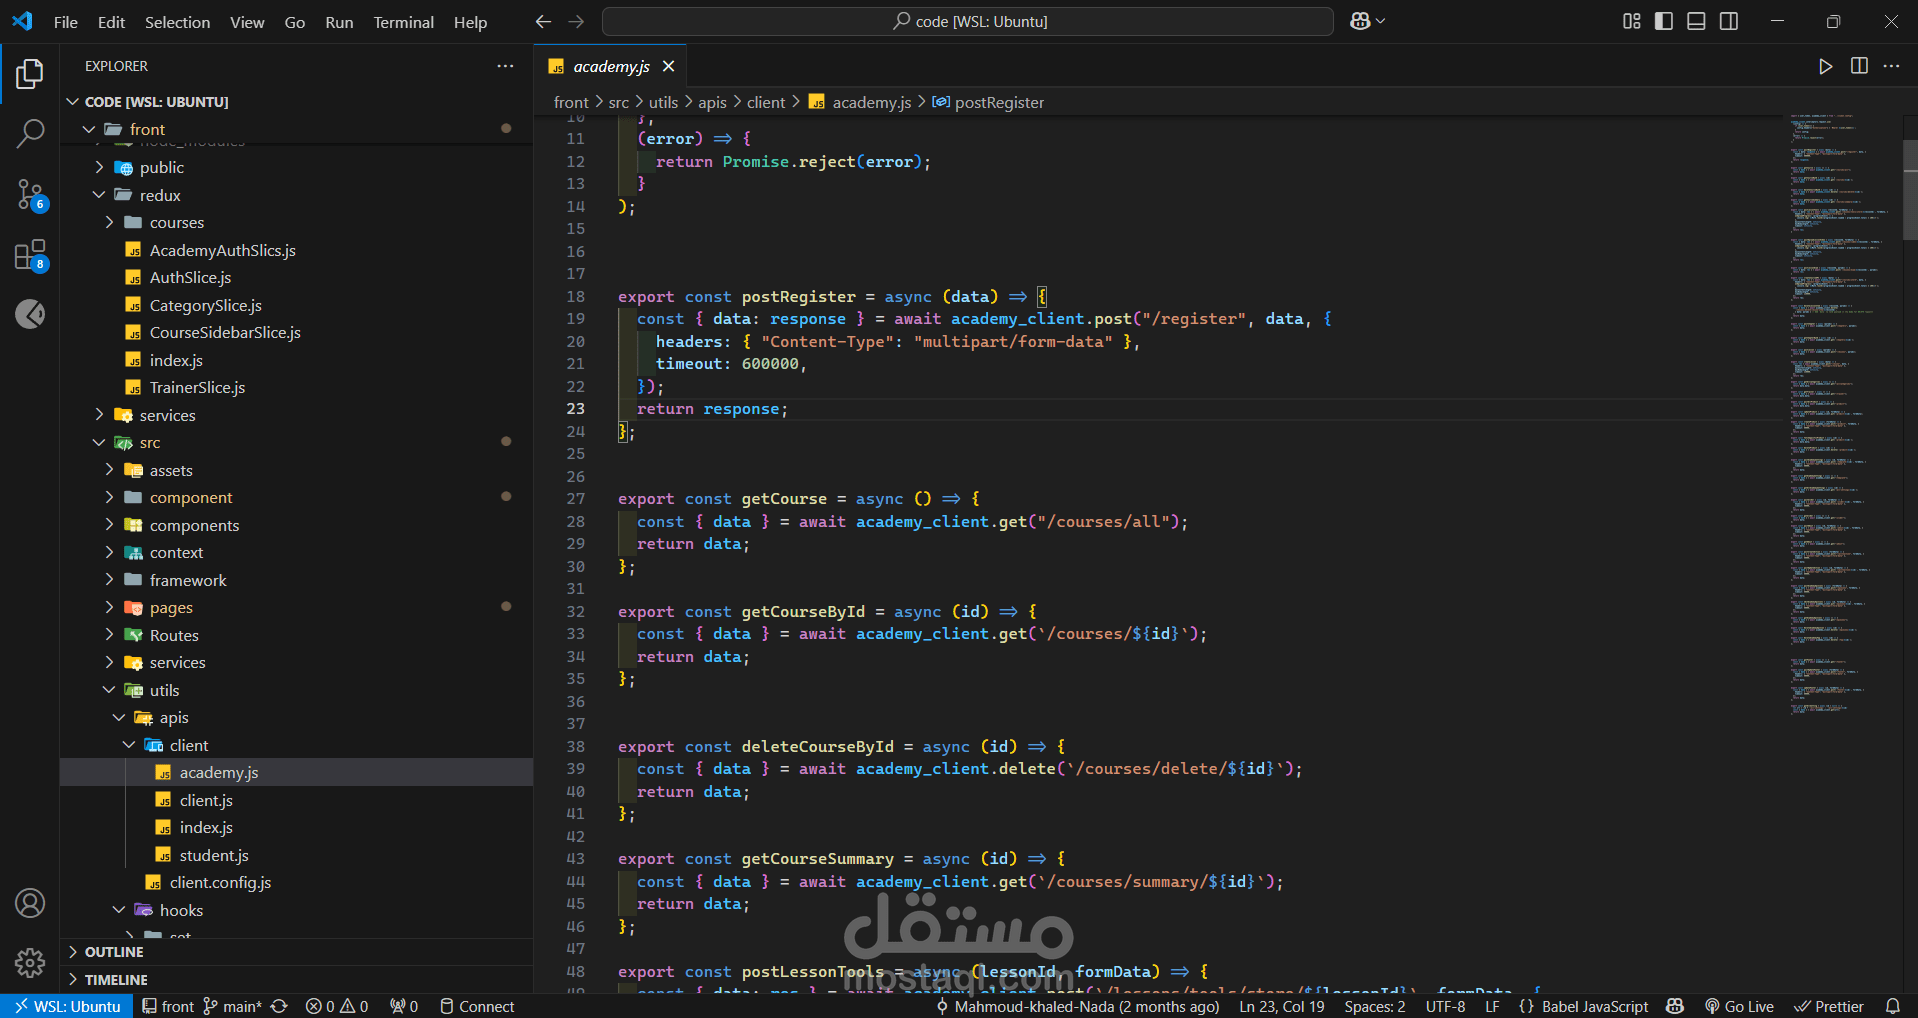This screenshot has width=1918, height=1018.
Task: Click the main* branch in status bar
Action: coord(232,1006)
